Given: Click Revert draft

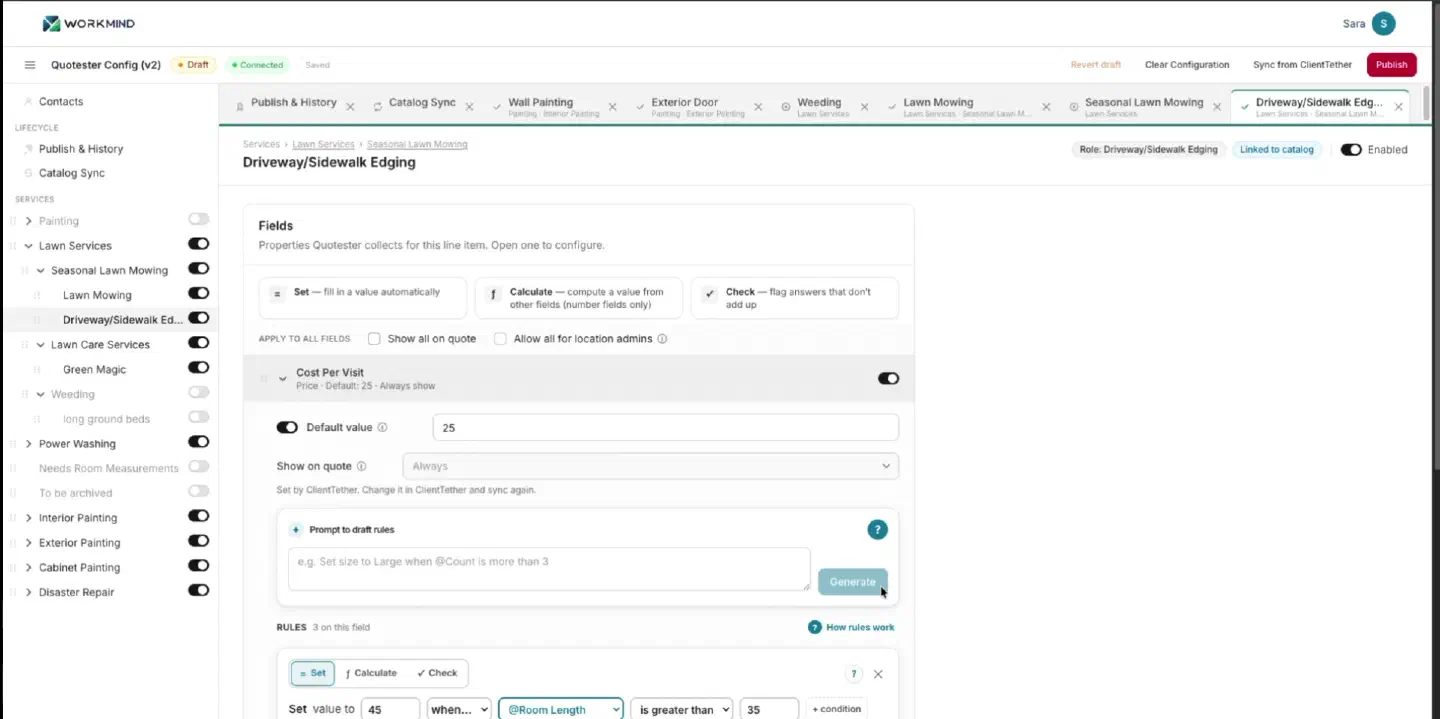Looking at the screenshot, I should pyautogui.click(x=1096, y=65).
